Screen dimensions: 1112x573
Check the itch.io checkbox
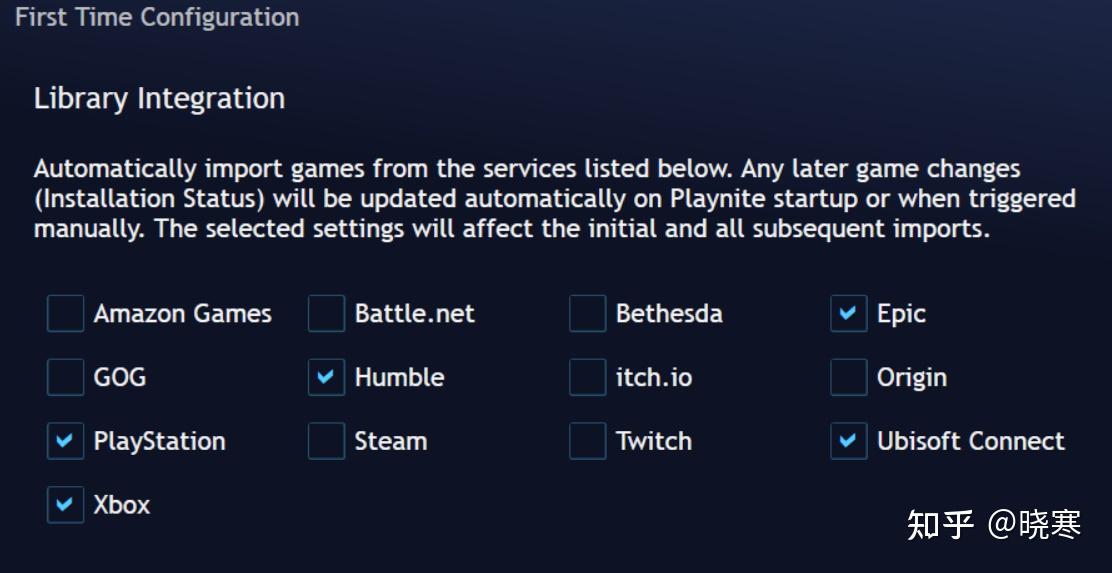(x=587, y=378)
